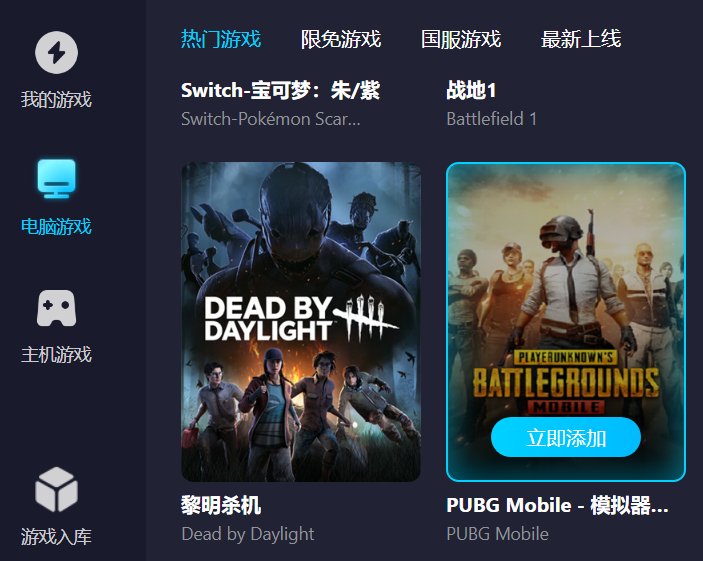Open console games gamepad icon
703x561 pixels.
pos(56,308)
